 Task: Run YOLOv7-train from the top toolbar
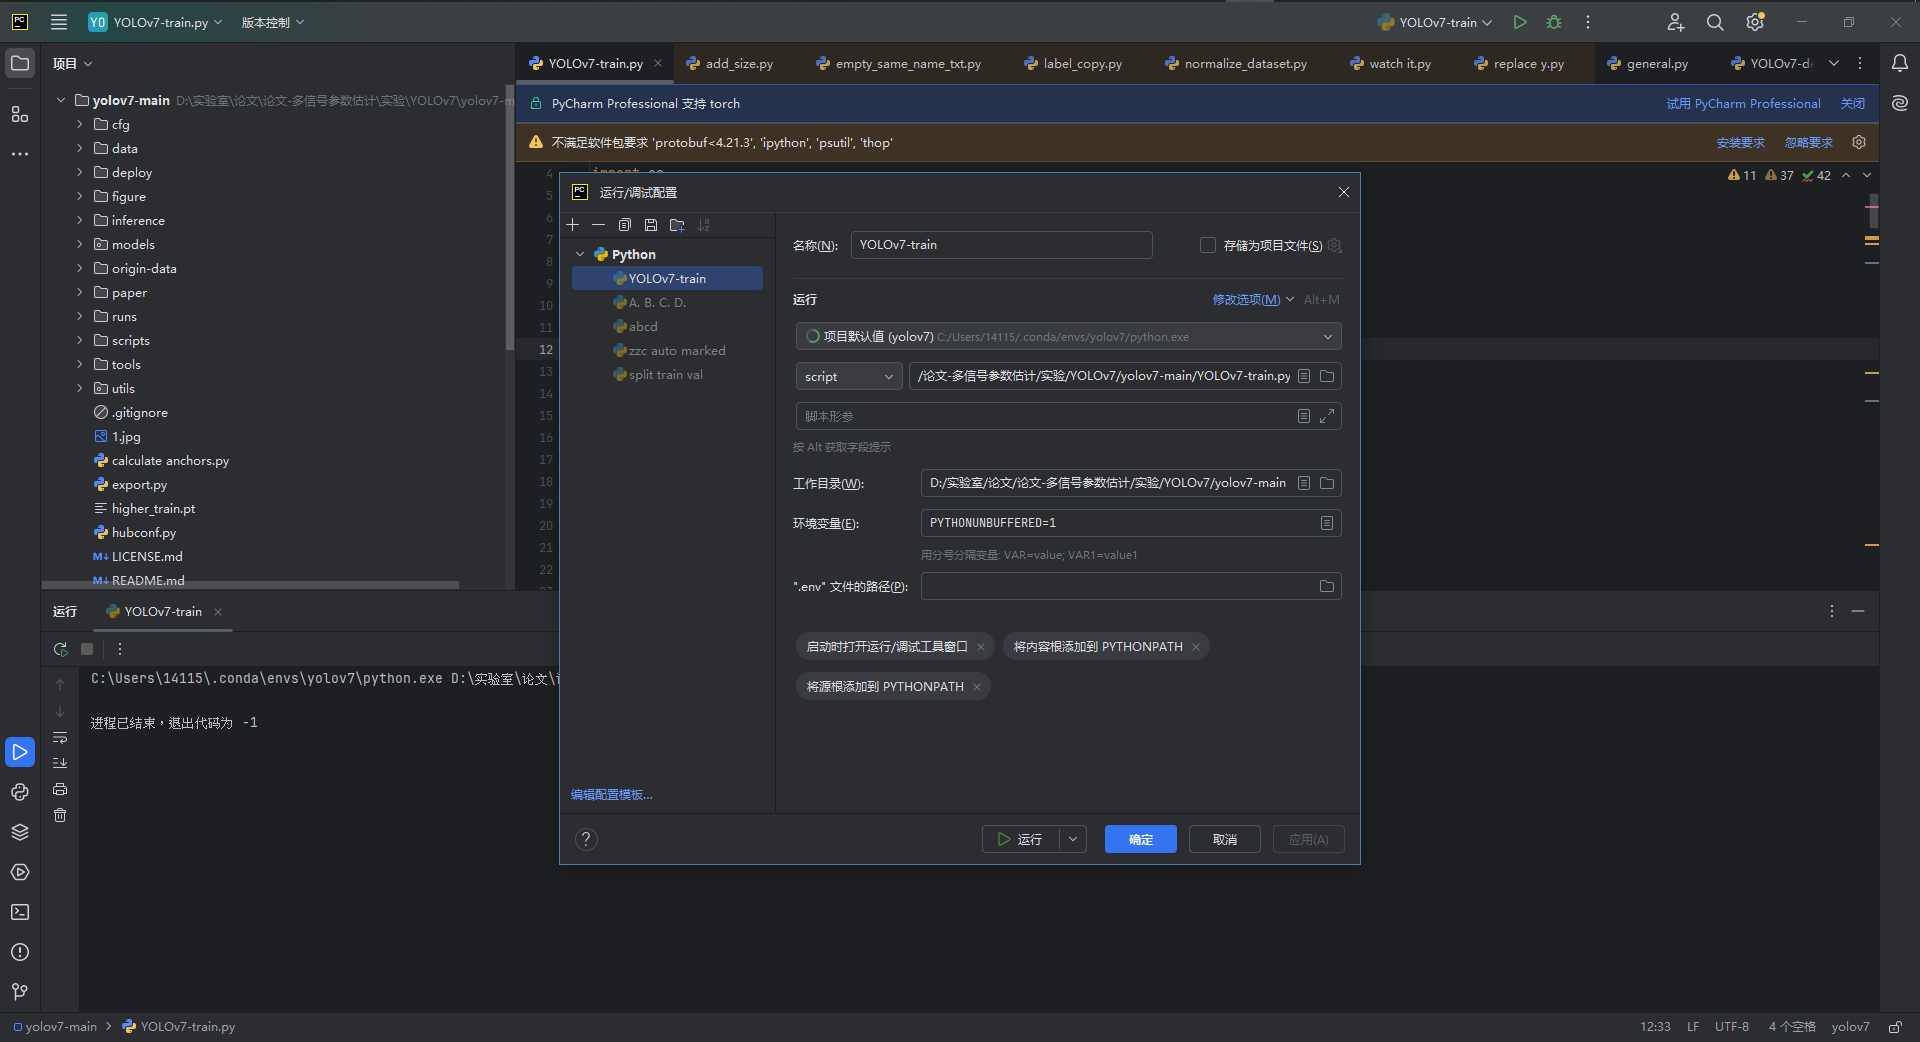click(1520, 22)
